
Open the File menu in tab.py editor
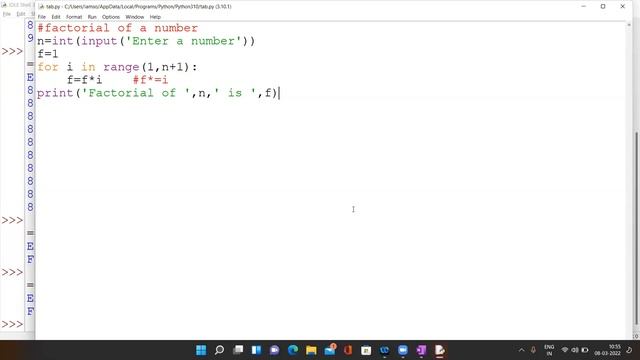[x=42, y=17]
